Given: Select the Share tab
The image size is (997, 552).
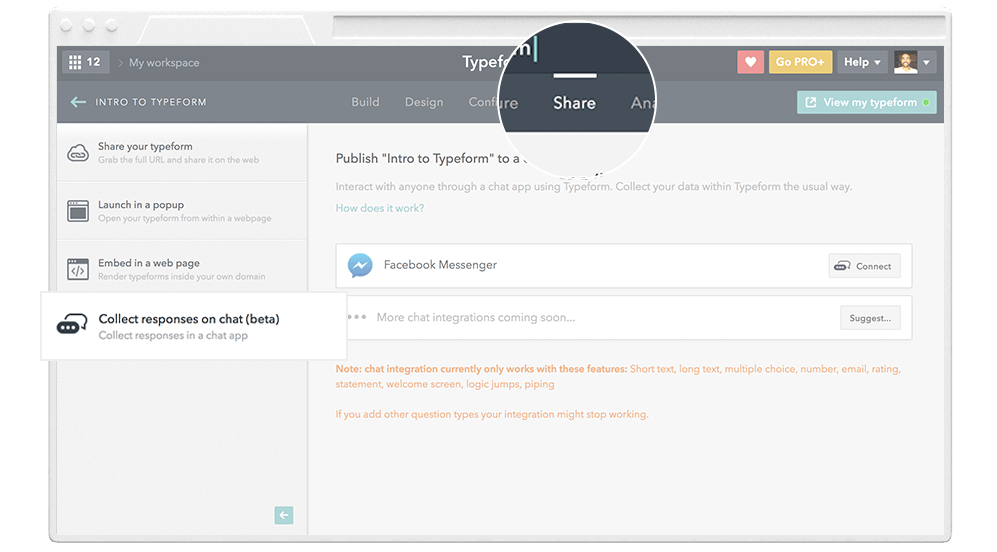Looking at the screenshot, I should click(x=574, y=103).
